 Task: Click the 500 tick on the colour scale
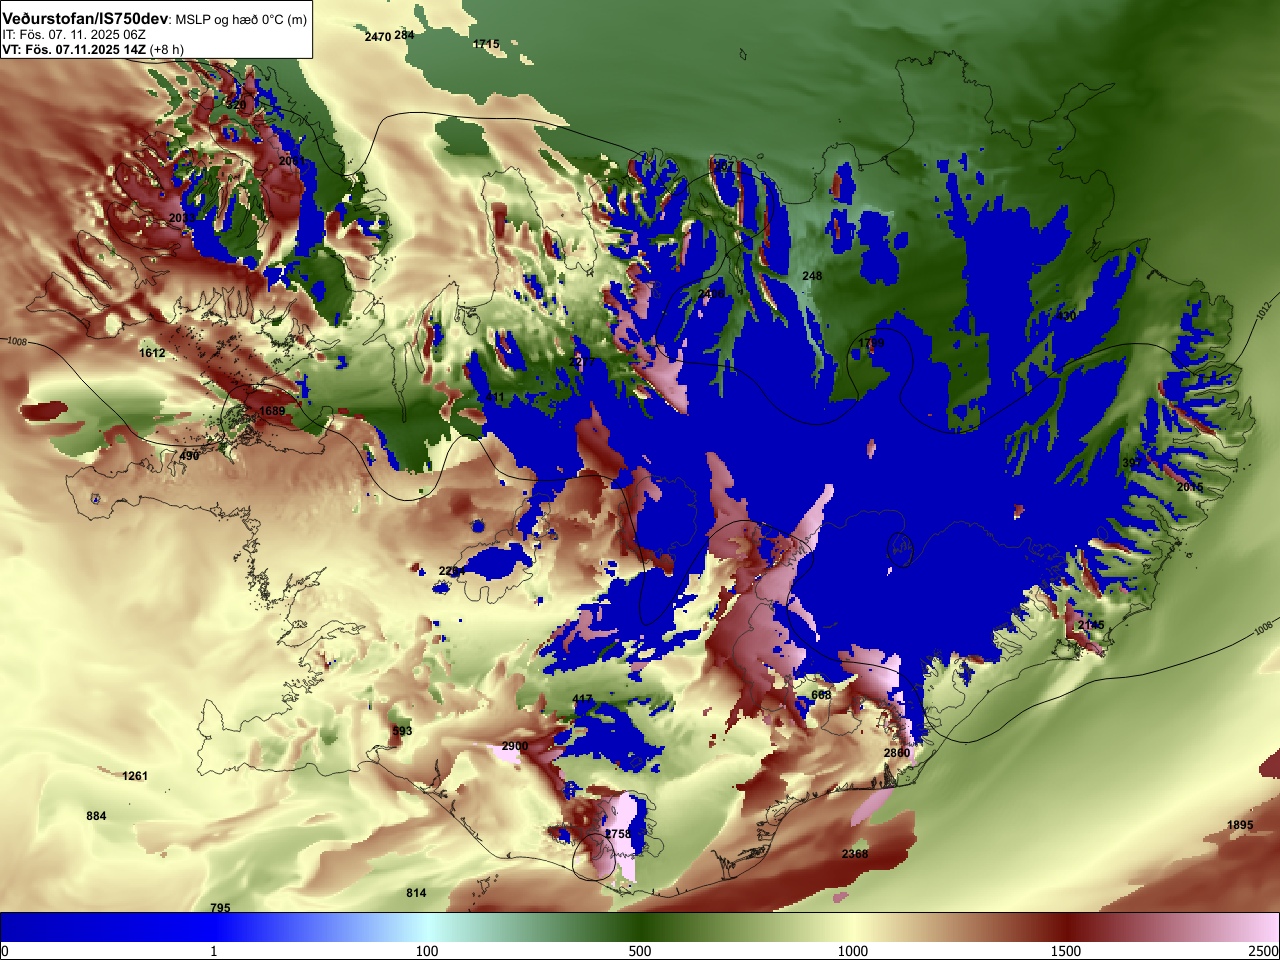(x=640, y=951)
